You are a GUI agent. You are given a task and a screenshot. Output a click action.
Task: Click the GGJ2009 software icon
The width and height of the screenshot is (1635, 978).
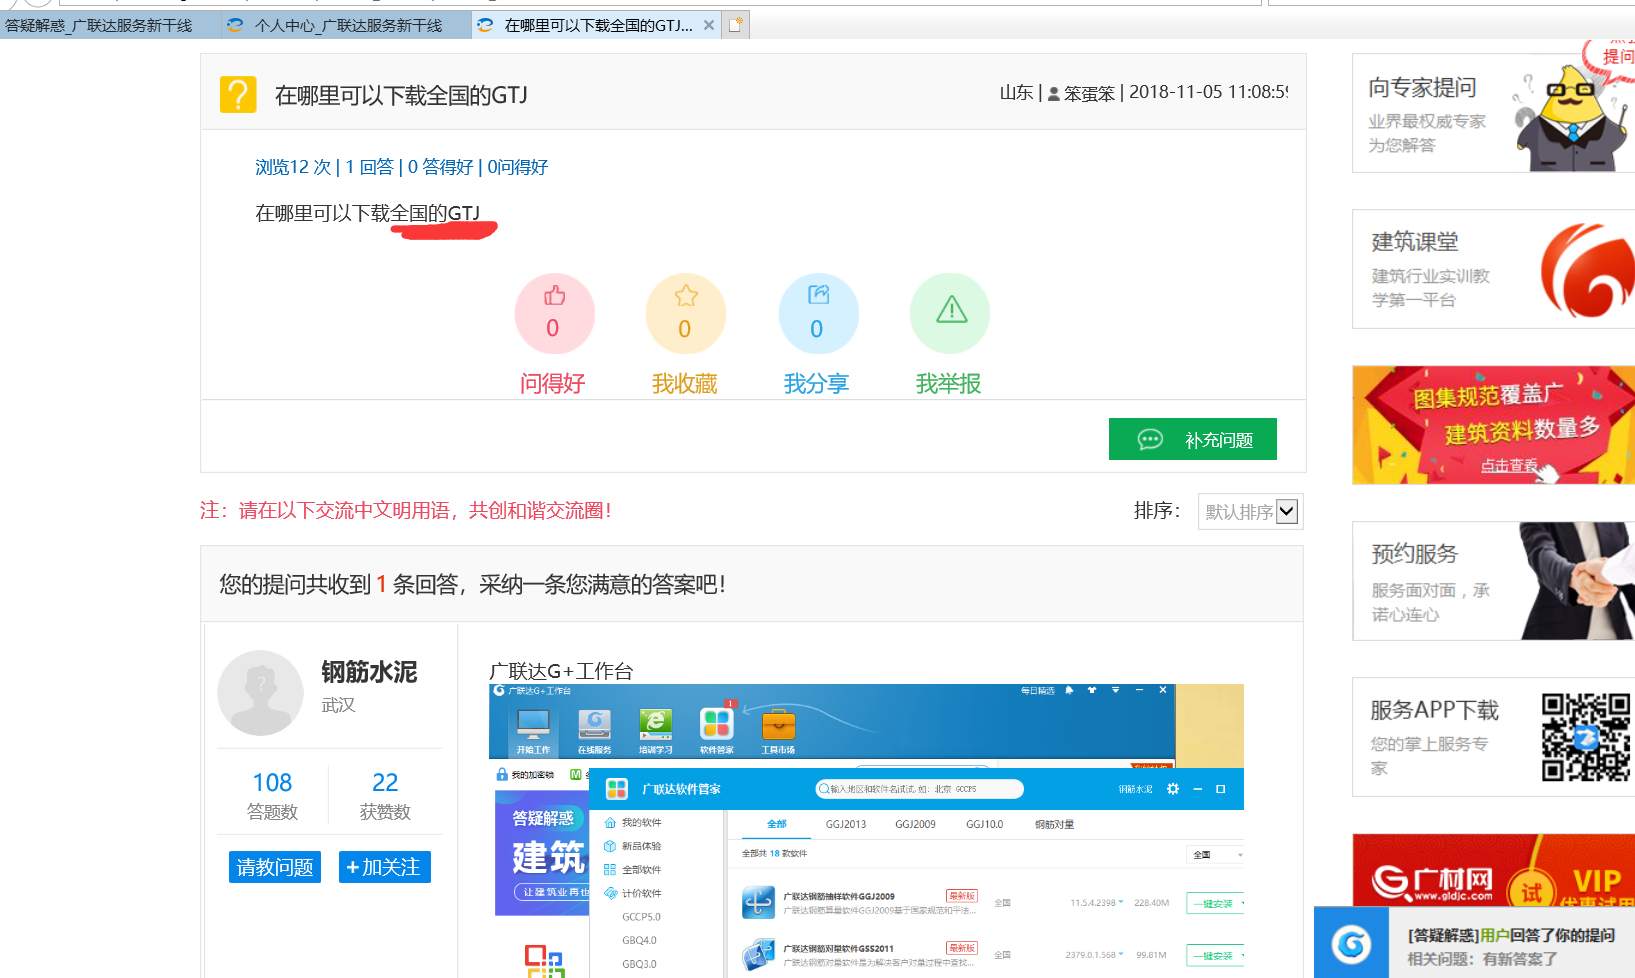coord(758,902)
